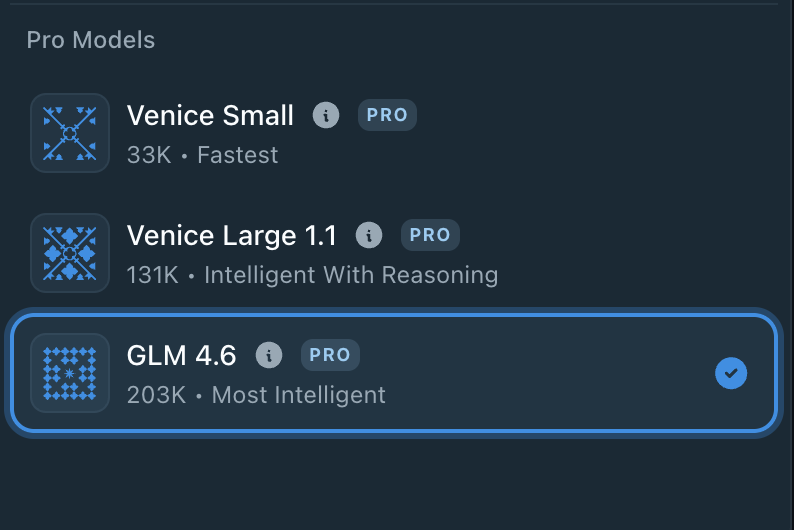Click the 203K context size label
794x530 pixels.
156,395
